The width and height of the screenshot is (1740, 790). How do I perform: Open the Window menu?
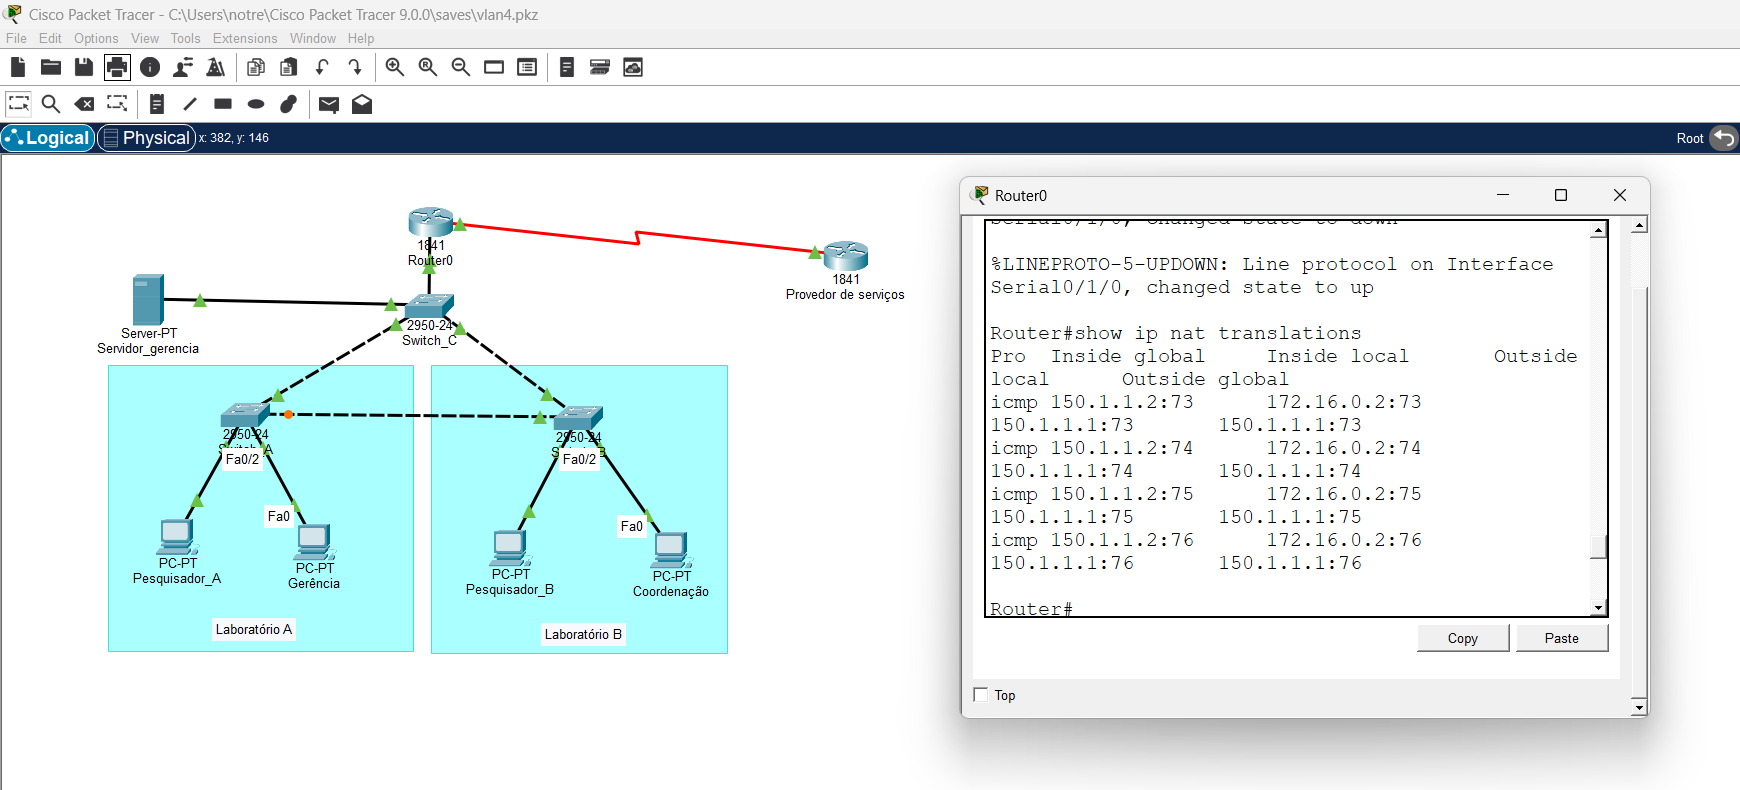(313, 38)
